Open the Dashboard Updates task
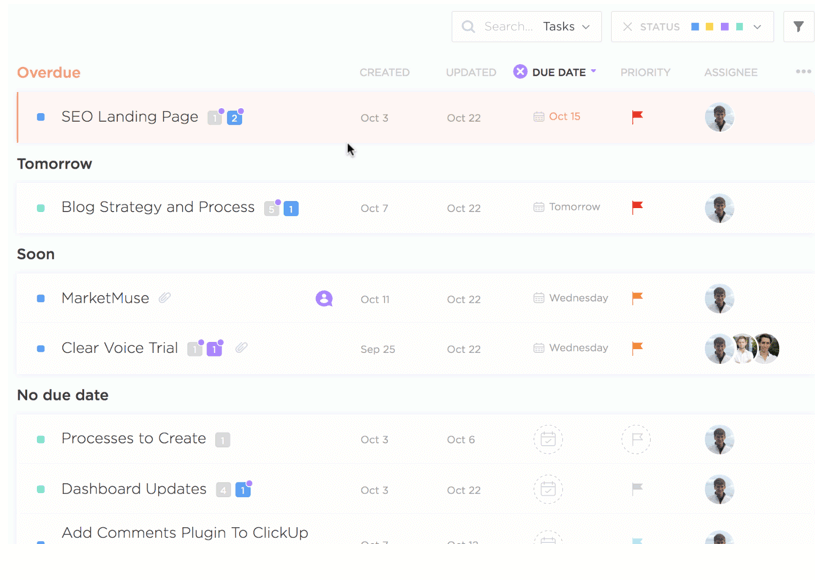The width and height of the screenshot is (815, 580). pos(134,489)
